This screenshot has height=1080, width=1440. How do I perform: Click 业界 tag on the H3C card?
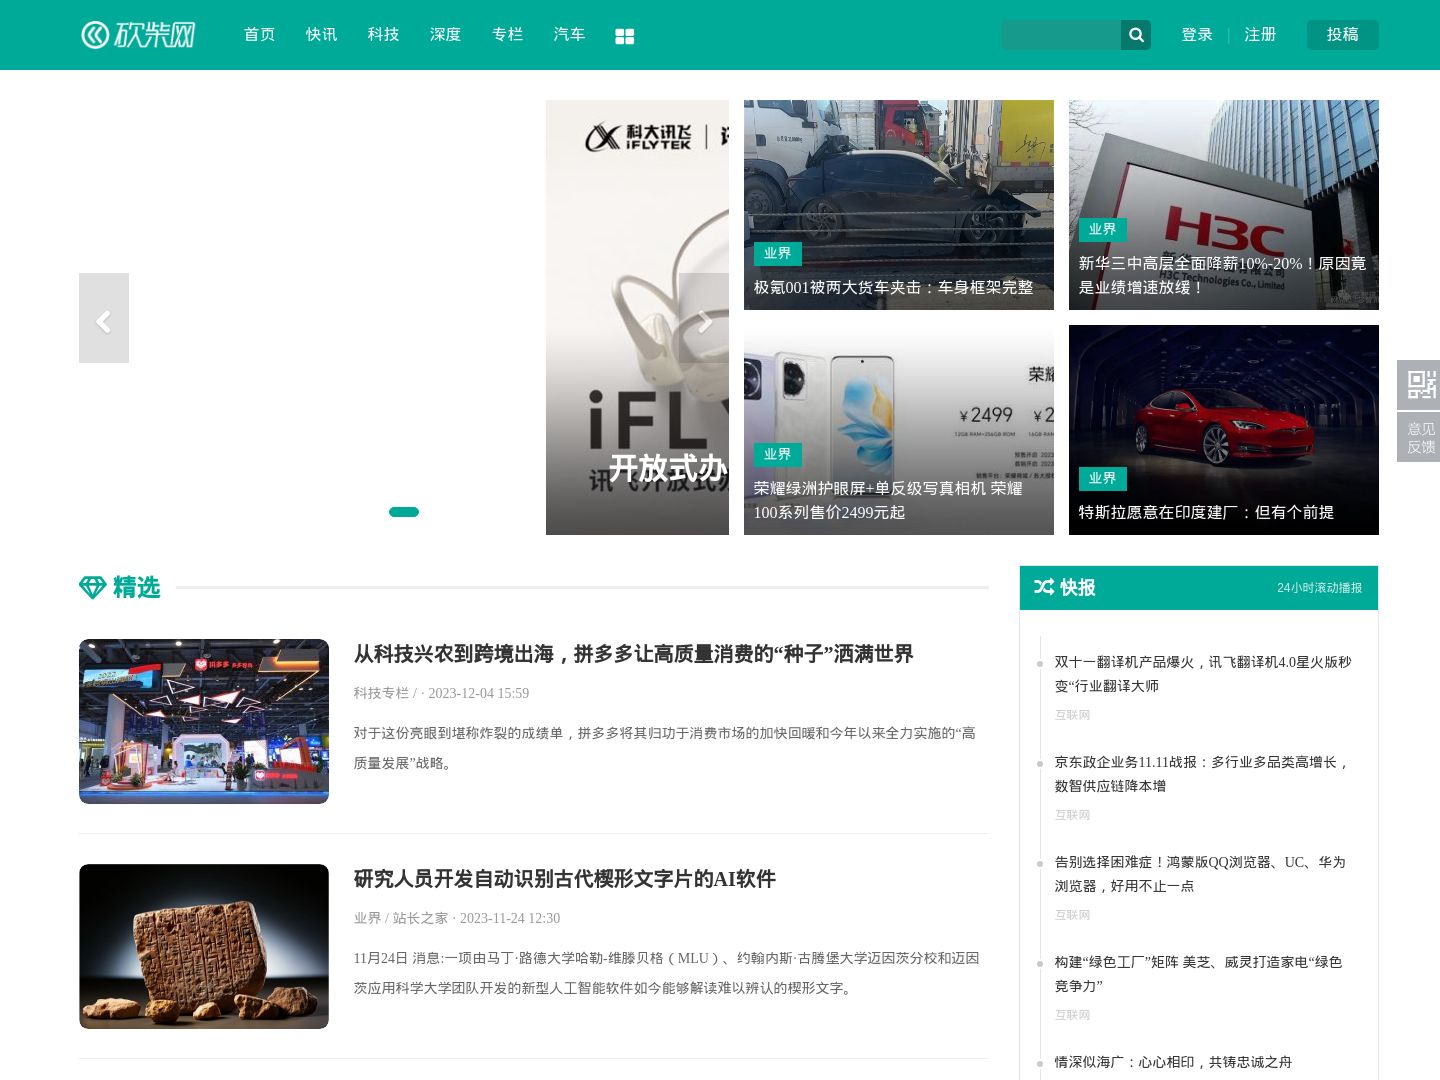tap(1102, 230)
